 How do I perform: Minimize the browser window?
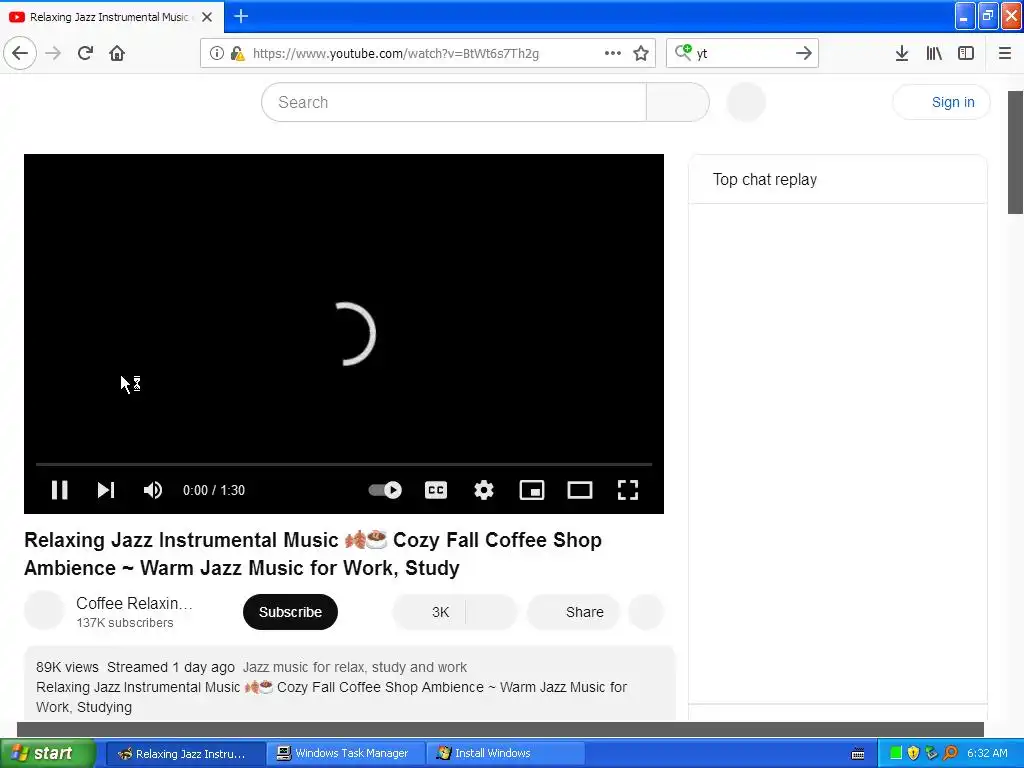pyautogui.click(x=965, y=16)
